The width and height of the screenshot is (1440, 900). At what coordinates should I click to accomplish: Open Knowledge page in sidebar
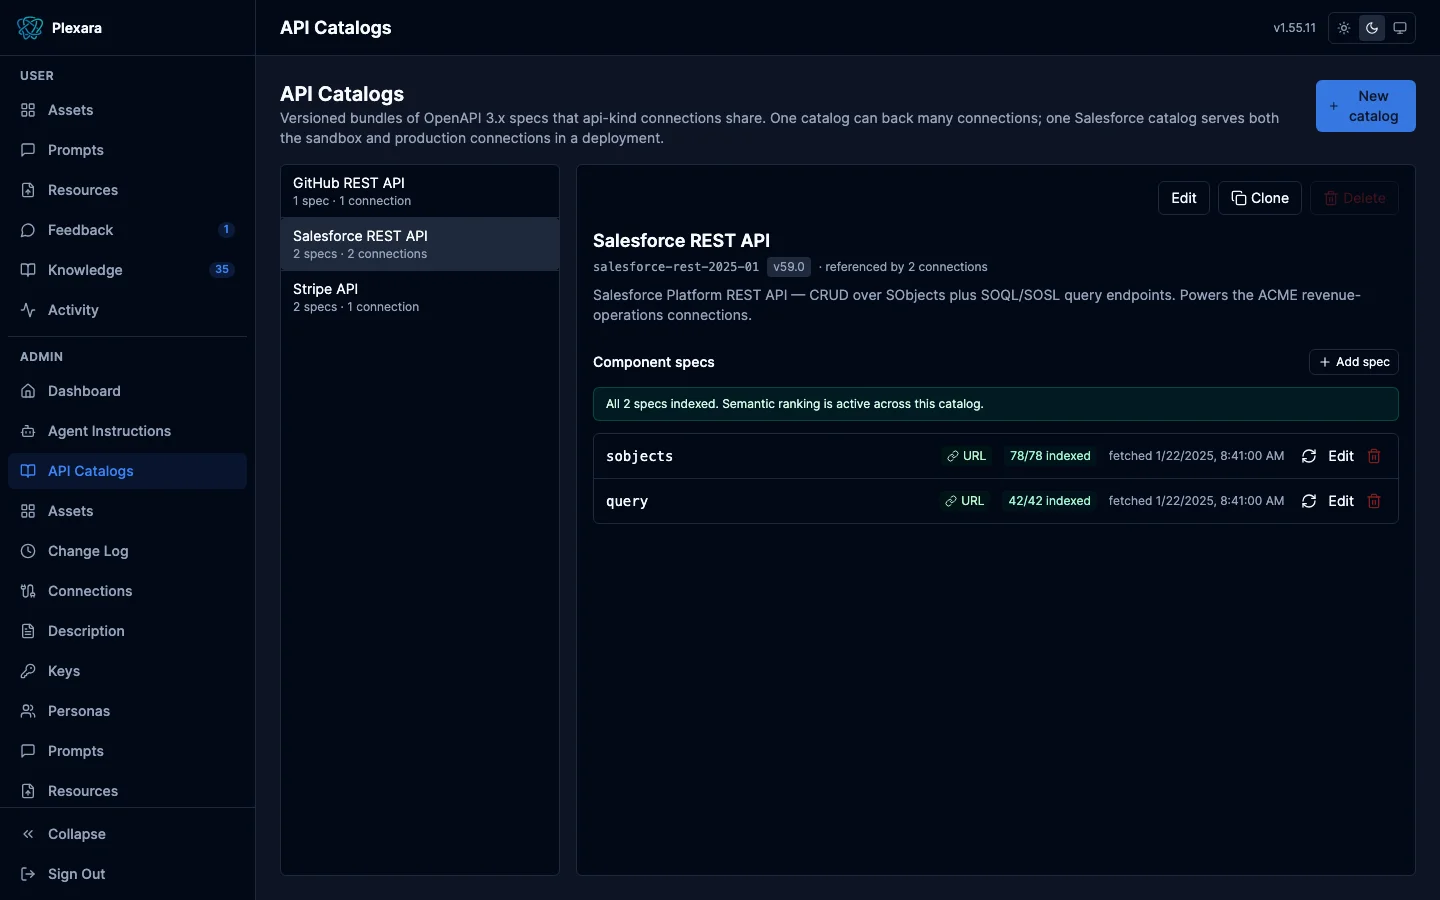point(127,270)
